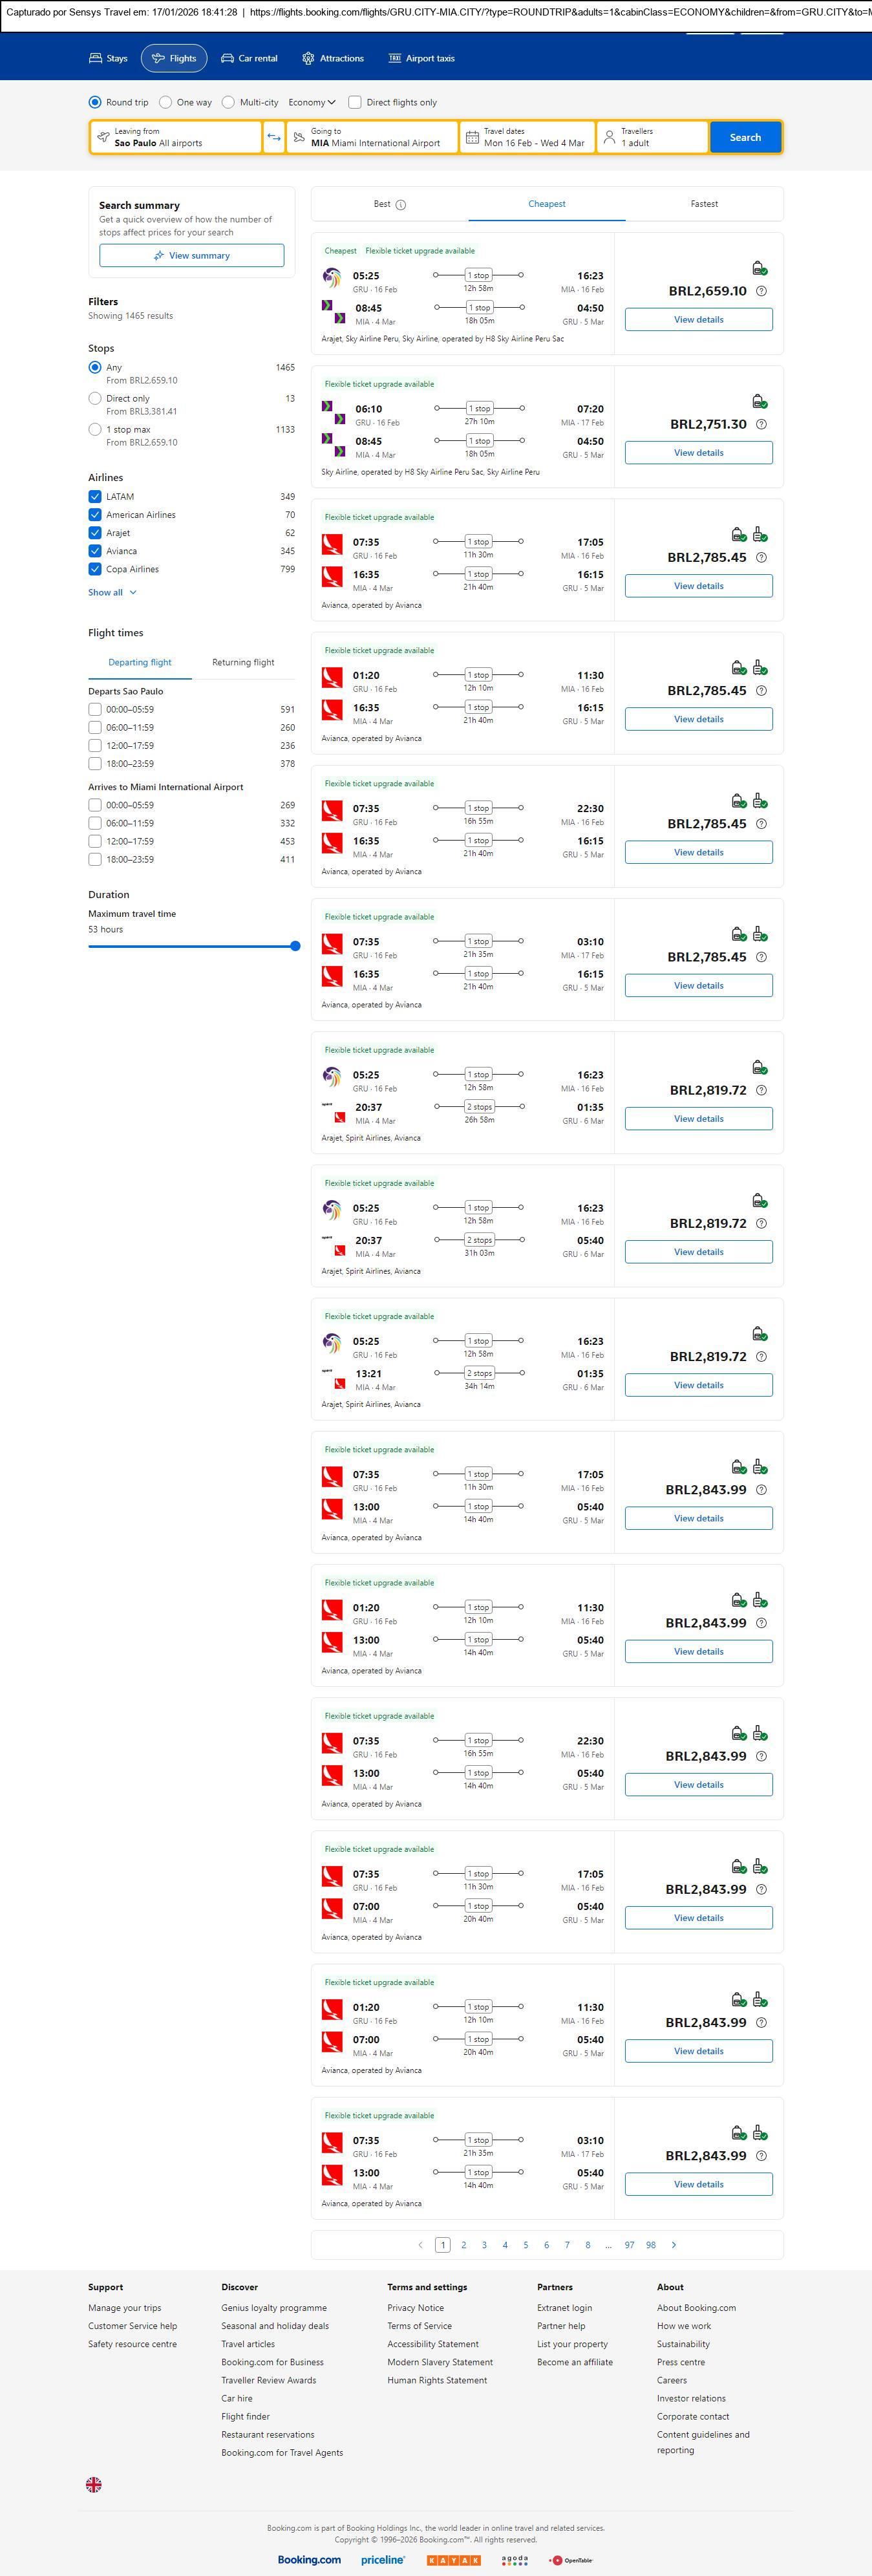The width and height of the screenshot is (872, 2576).
Task: Uncheck the LATAM airline filter
Action: [95, 497]
